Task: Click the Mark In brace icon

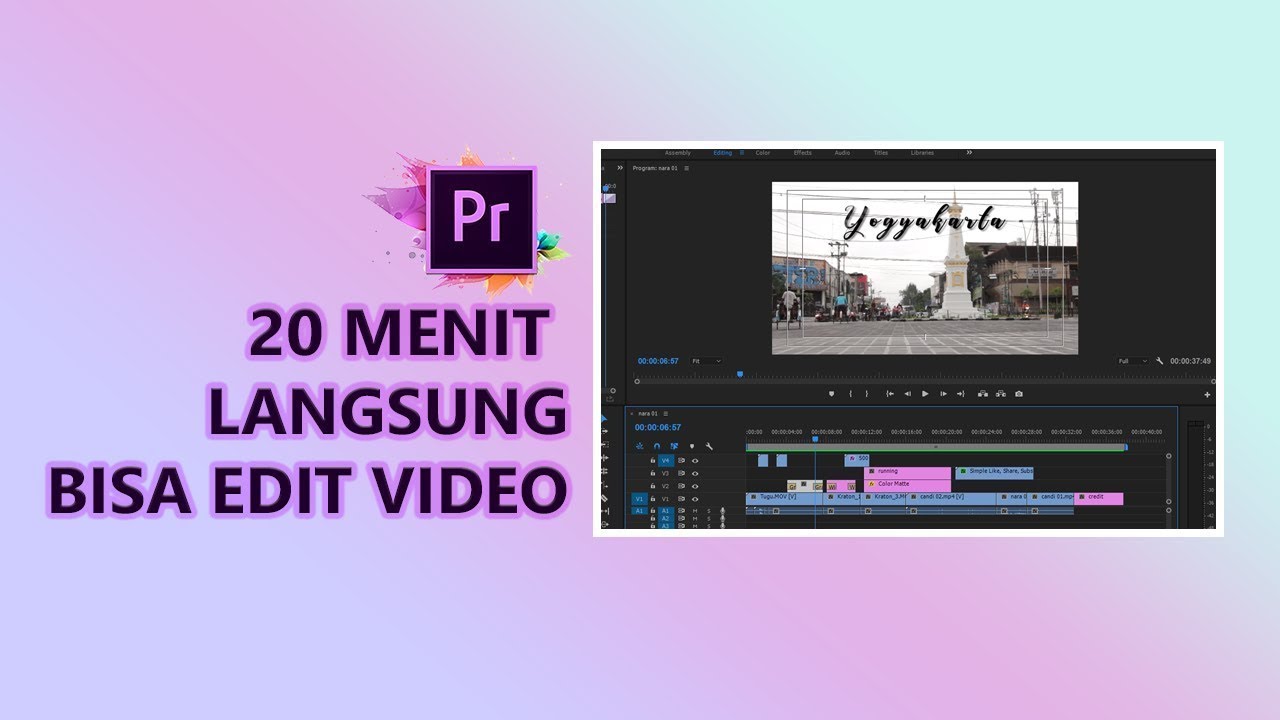Action: coord(850,394)
